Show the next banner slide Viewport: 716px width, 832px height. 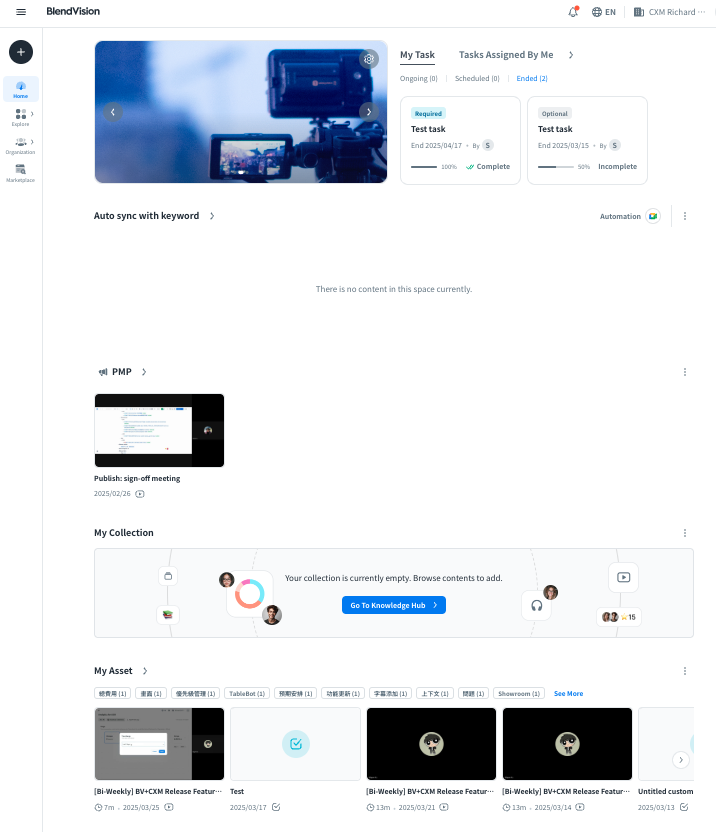coord(369,112)
